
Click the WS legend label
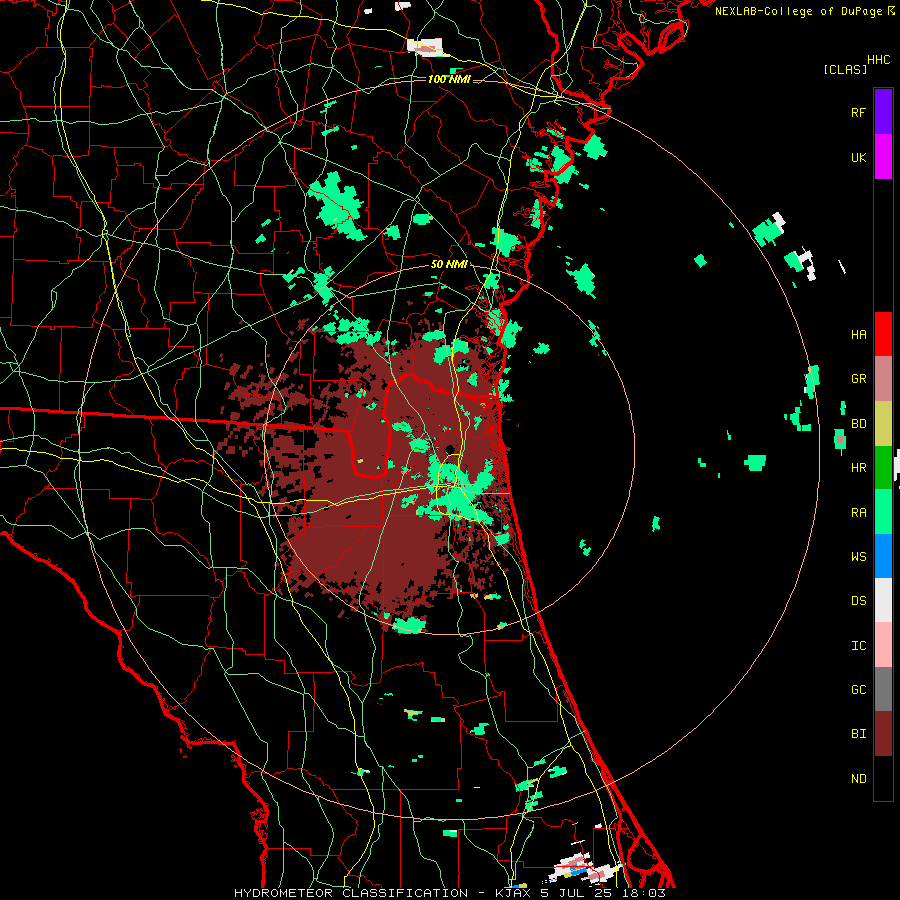(858, 557)
